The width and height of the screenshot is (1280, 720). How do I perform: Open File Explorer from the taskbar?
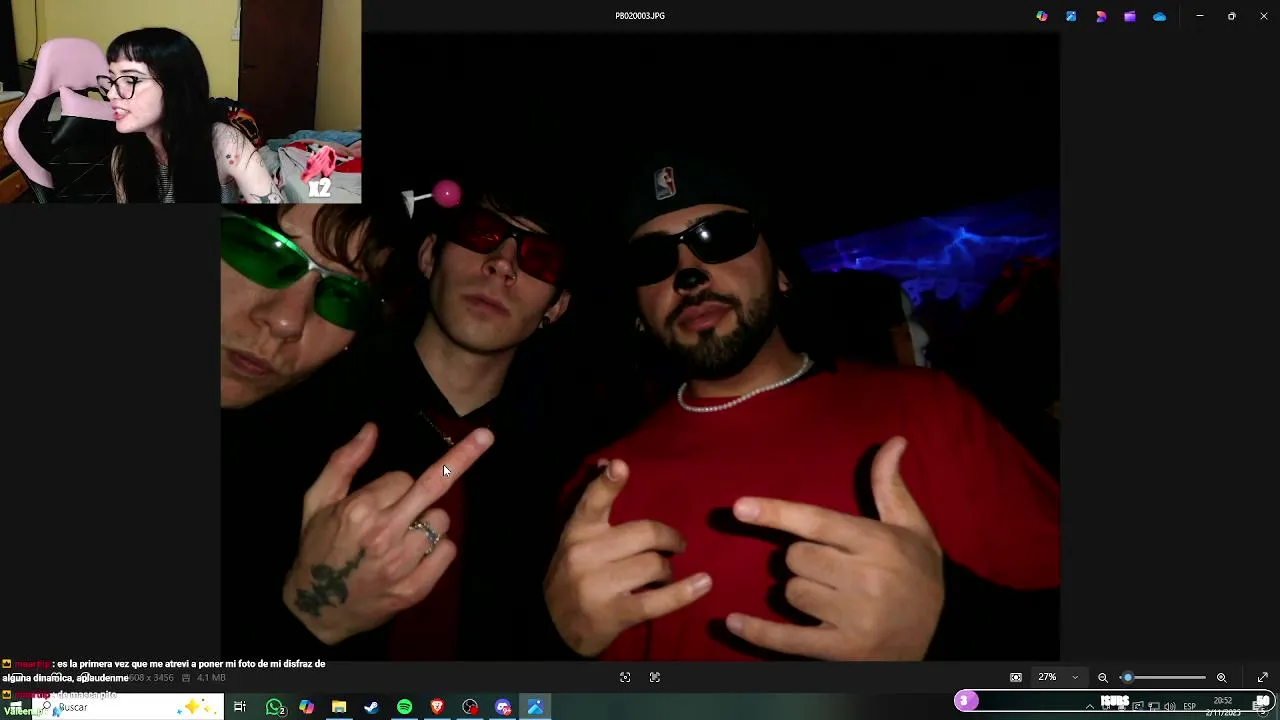click(x=339, y=707)
